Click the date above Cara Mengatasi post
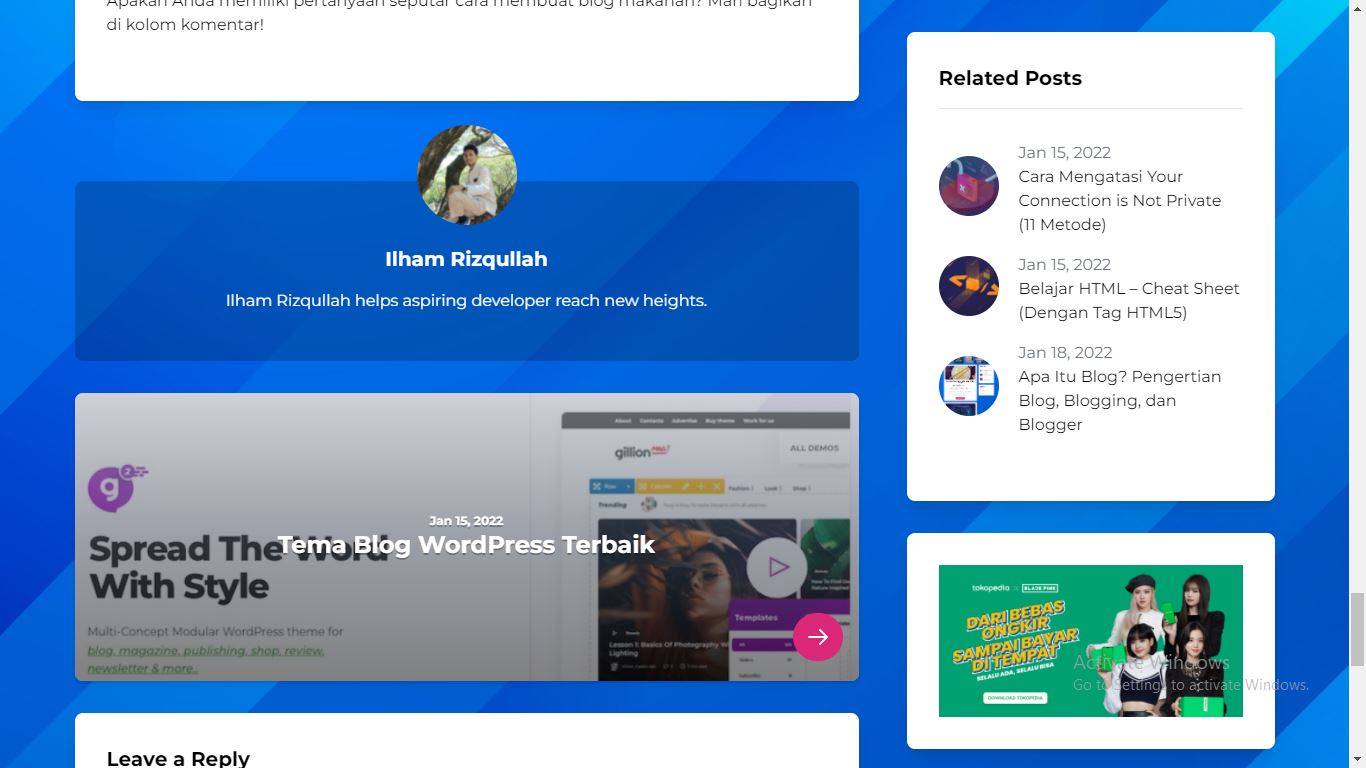This screenshot has height=768, width=1366. (1064, 152)
